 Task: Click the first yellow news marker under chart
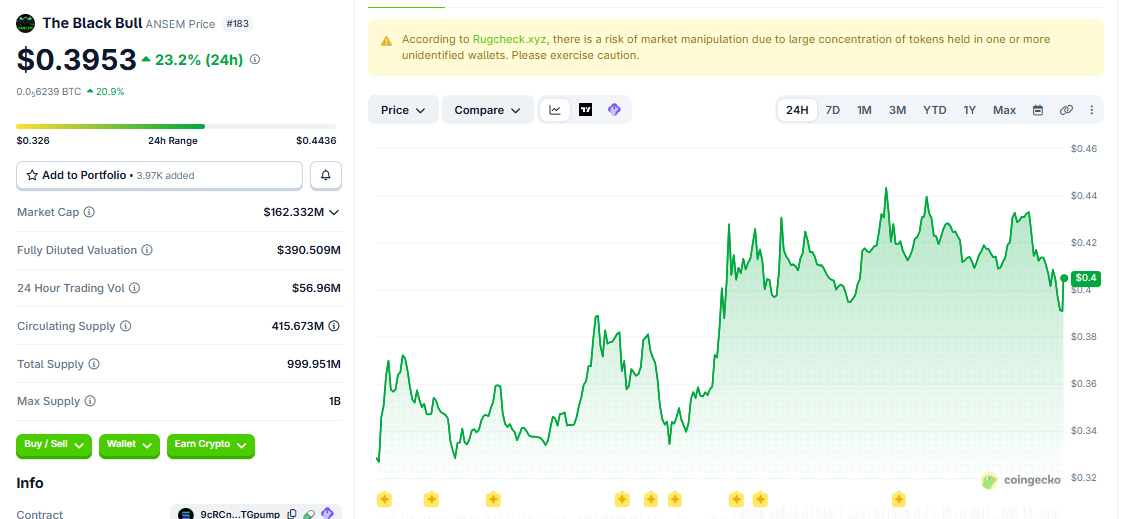(x=384, y=499)
